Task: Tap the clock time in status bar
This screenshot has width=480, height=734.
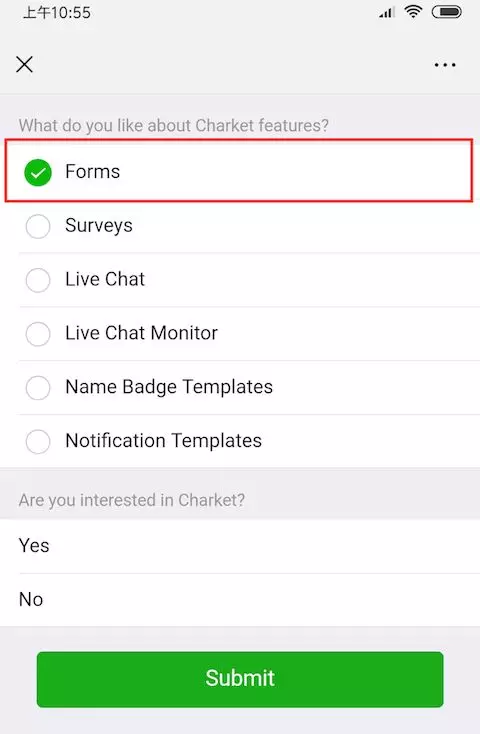Action: pos(57,13)
